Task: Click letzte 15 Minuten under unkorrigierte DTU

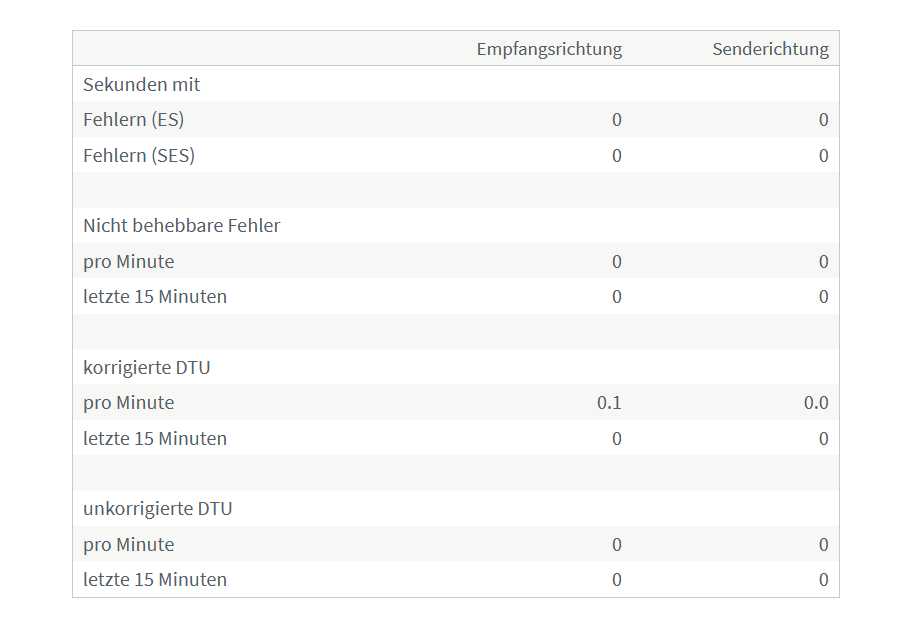Action: tap(155, 580)
